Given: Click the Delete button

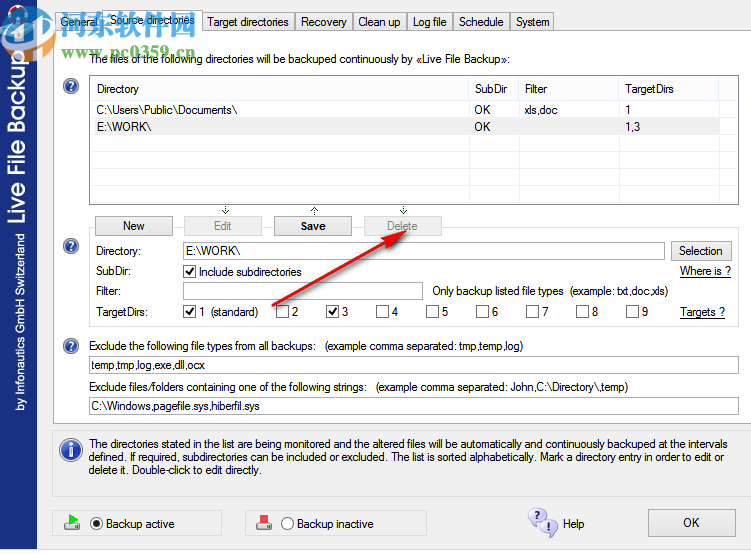Looking at the screenshot, I should (x=402, y=226).
